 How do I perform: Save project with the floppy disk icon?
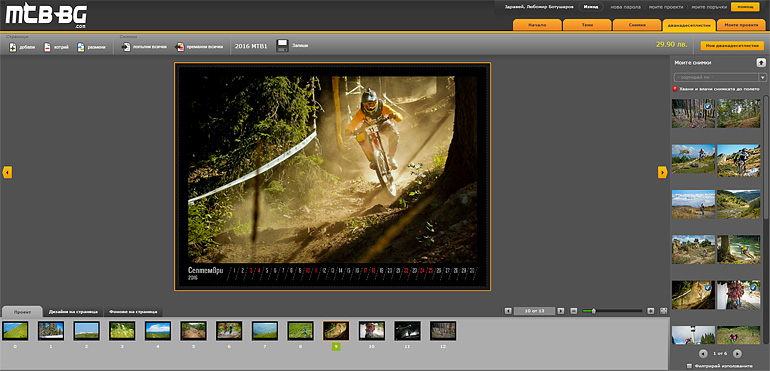tap(282, 46)
